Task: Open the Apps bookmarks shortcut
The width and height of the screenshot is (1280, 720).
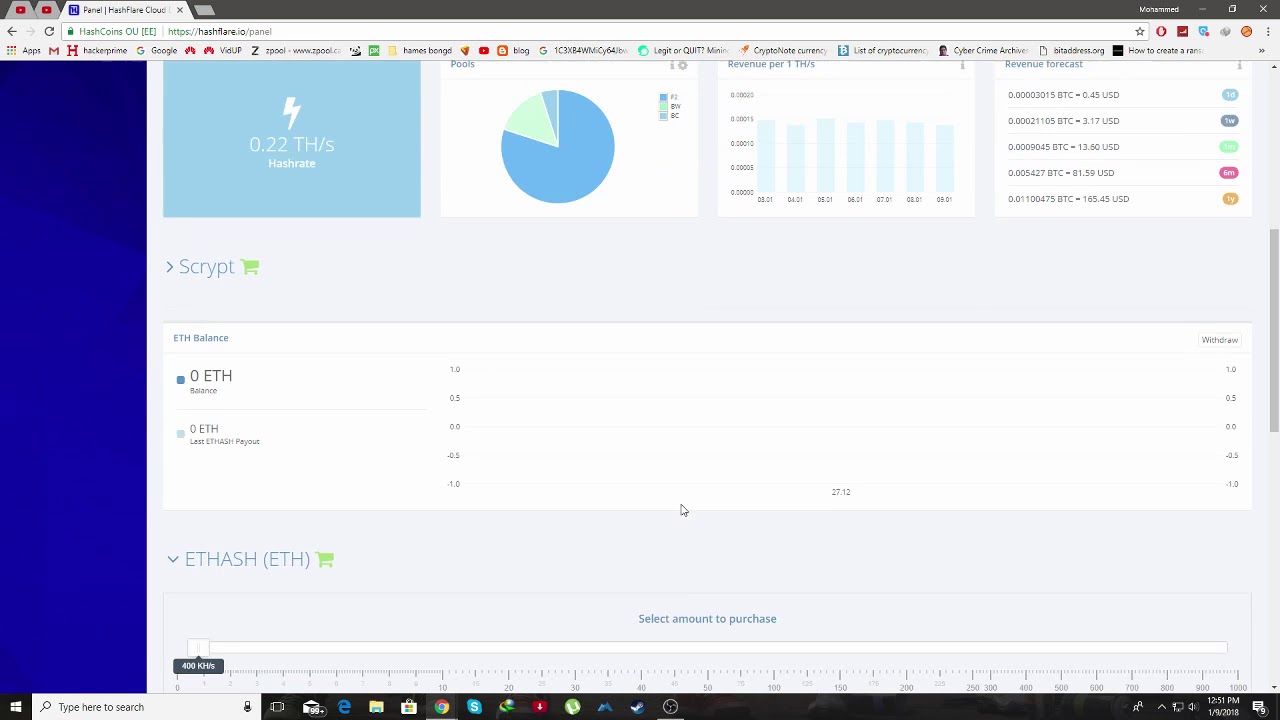Action: pyautogui.click(x=24, y=50)
